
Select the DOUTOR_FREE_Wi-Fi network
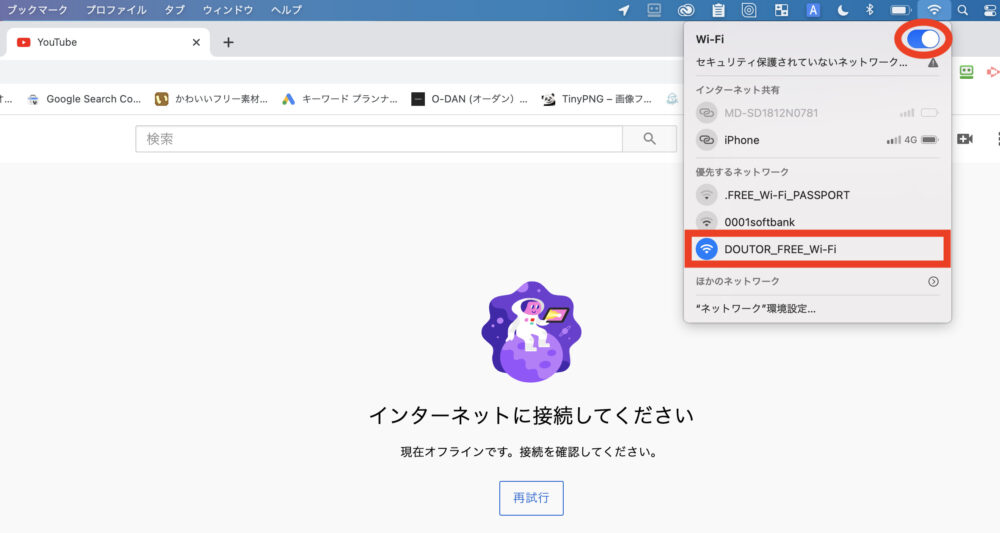(817, 249)
